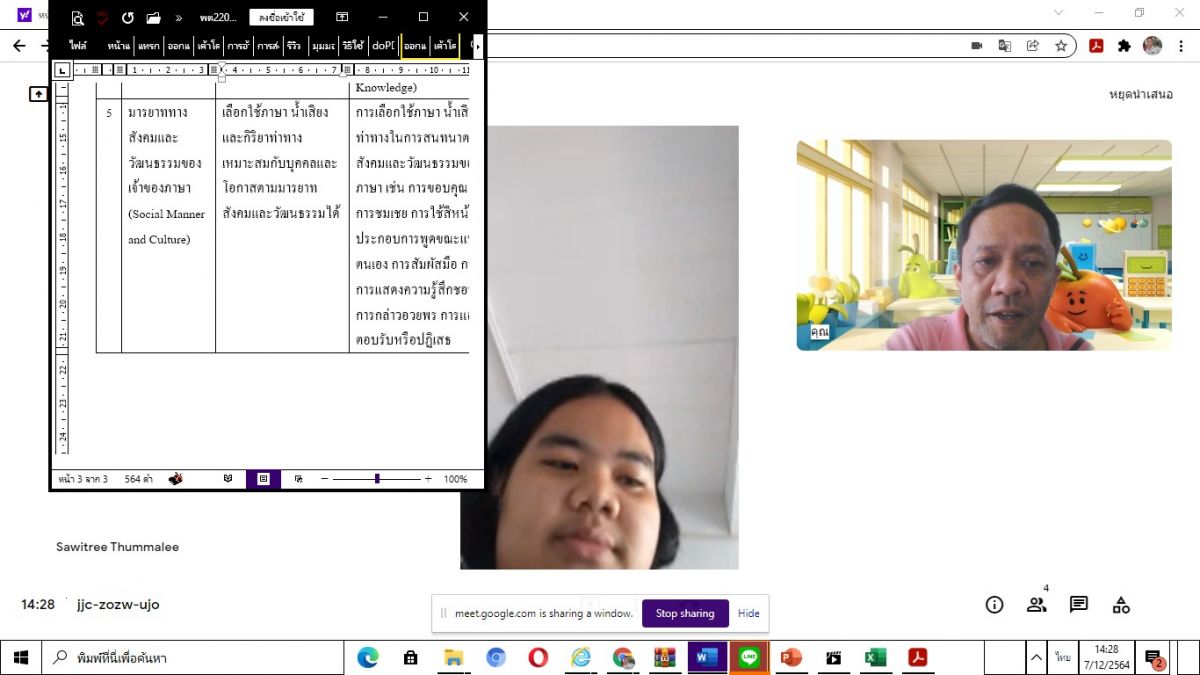Image resolution: width=1200 pixels, height=675 pixels.
Task: Open the Chrome extensions puzzle icon
Action: [x=1124, y=46]
